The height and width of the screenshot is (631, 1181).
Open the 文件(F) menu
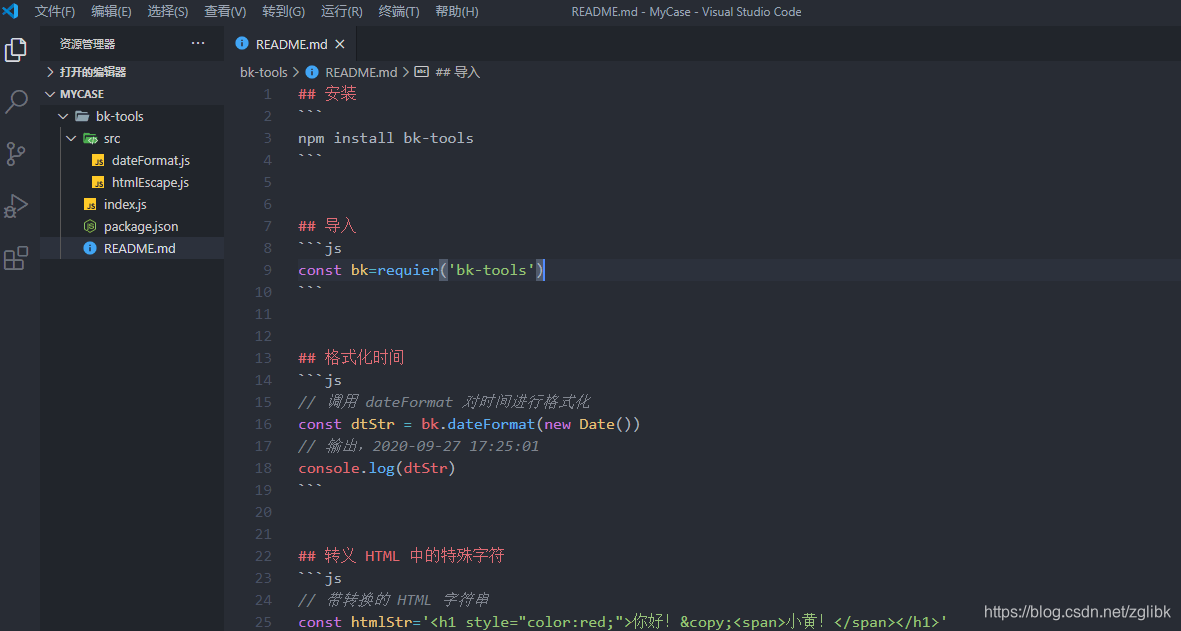55,11
